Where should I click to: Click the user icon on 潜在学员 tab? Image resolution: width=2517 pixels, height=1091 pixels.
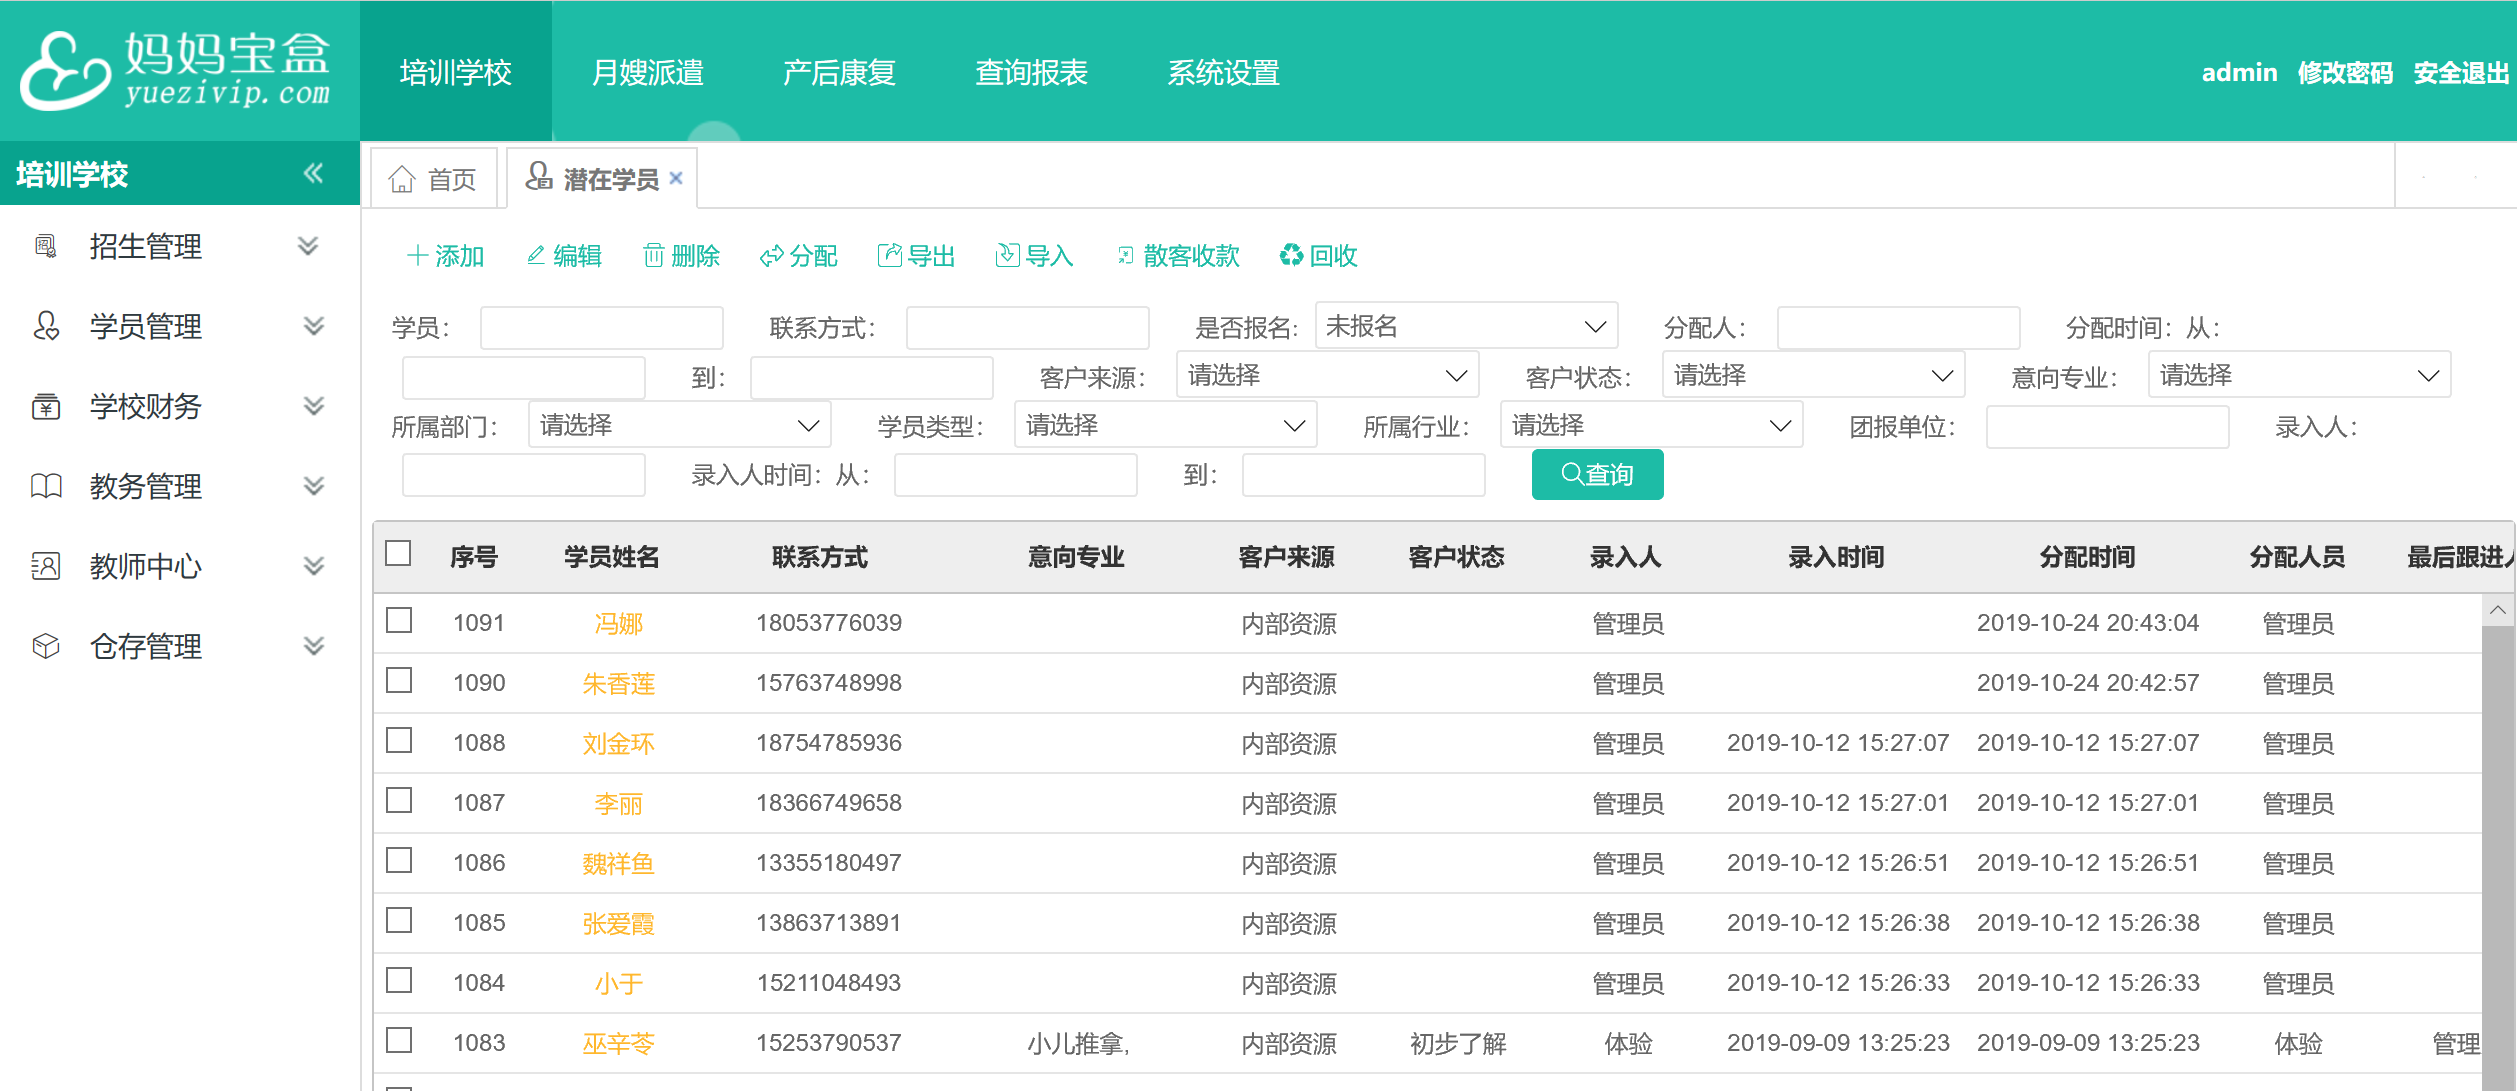(x=539, y=176)
